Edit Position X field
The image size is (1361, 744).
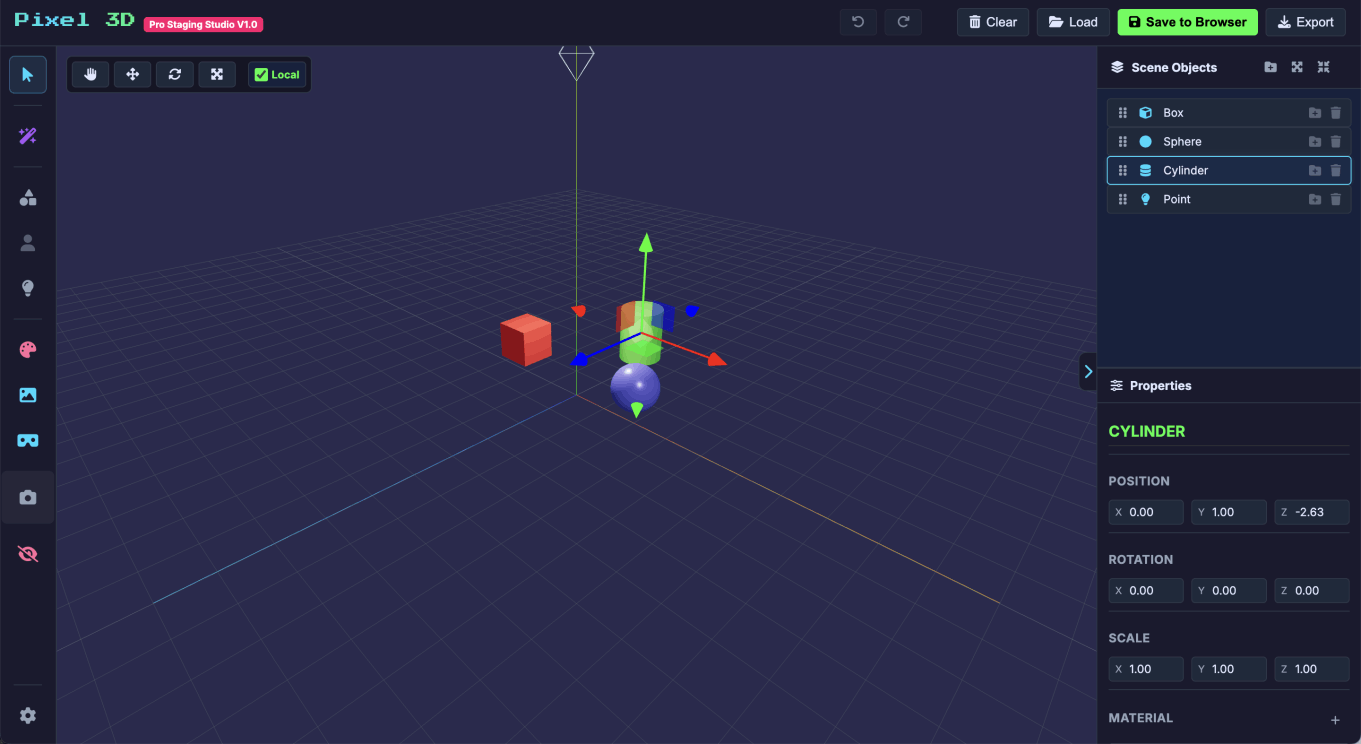[x=1146, y=512]
